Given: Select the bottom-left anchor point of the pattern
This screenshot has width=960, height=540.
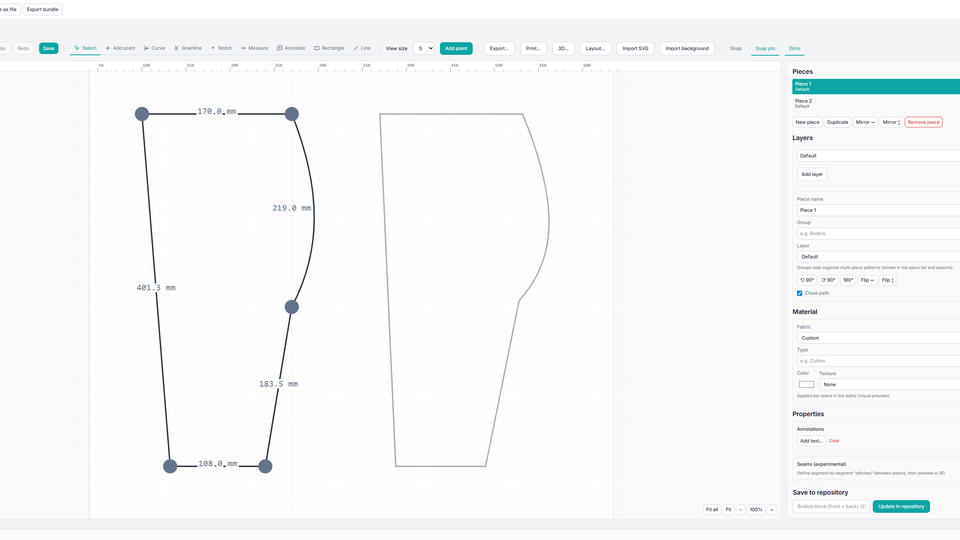Looking at the screenshot, I should pyautogui.click(x=170, y=466).
